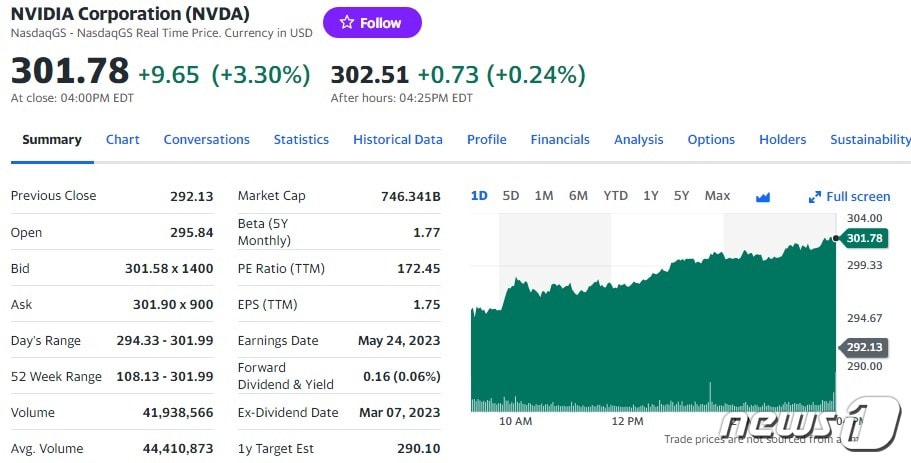Image resolution: width=911 pixels, height=463 pixels.
Task: Open the Financials tab
Action: (x=560, y=140)
